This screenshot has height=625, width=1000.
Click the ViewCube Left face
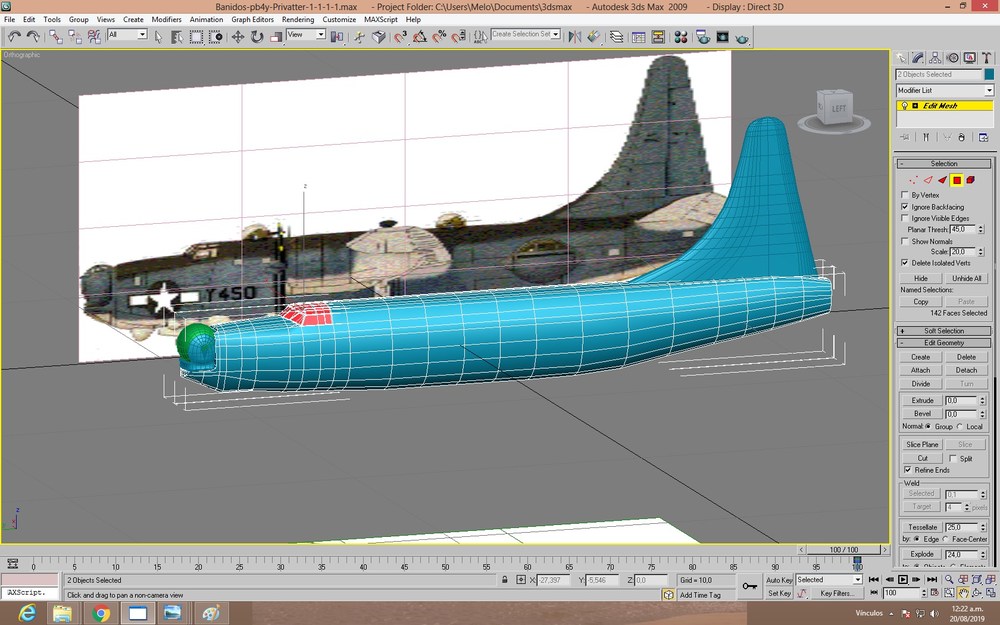tap(838, 109)
